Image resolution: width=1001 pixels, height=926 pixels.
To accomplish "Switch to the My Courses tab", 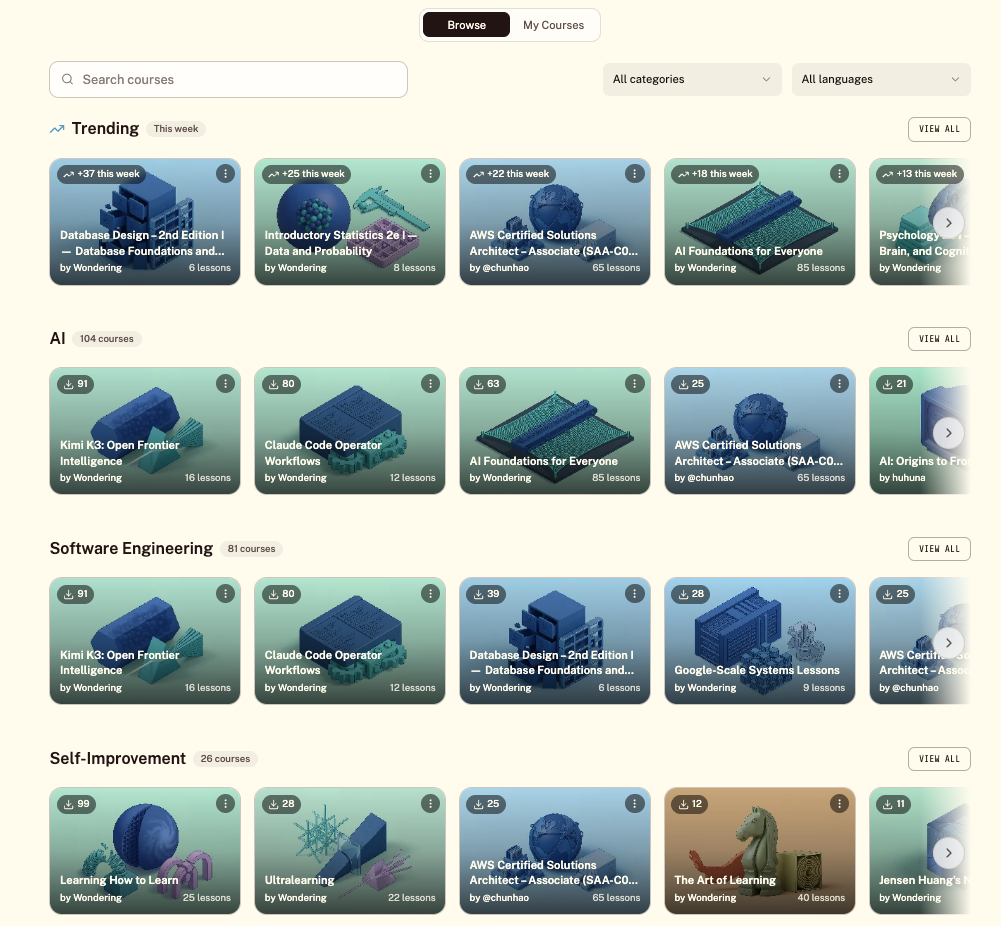I will coord(553,25).
